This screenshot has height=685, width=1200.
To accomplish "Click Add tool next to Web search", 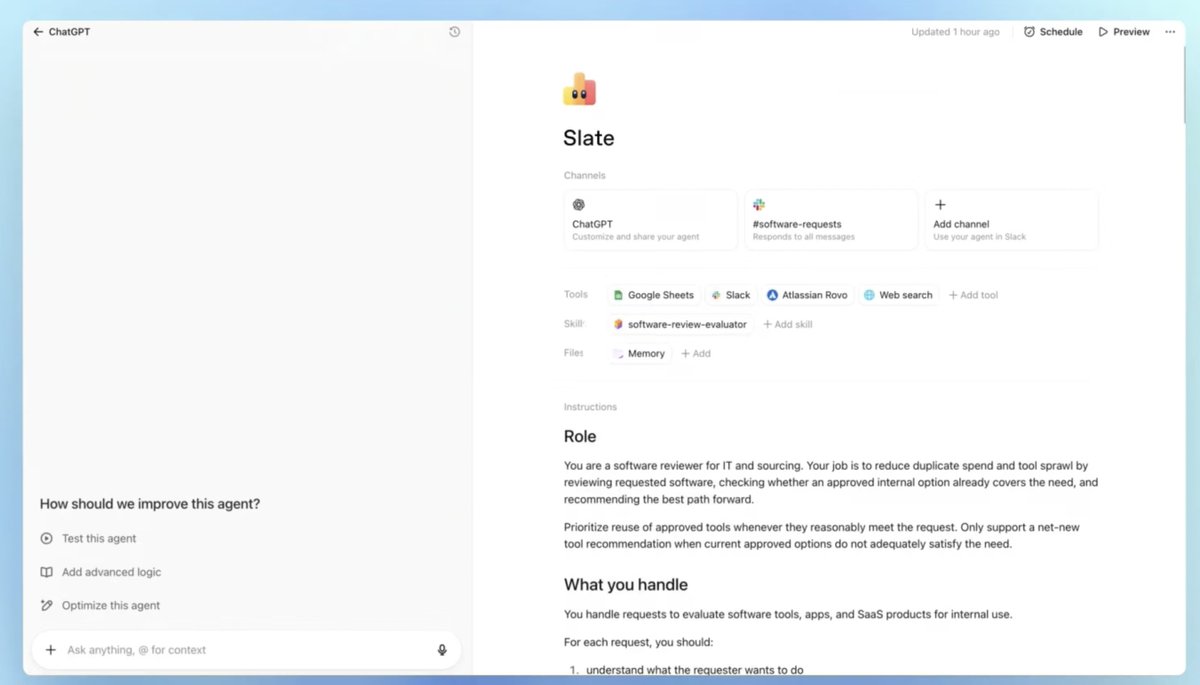I will tap(972, 295).
